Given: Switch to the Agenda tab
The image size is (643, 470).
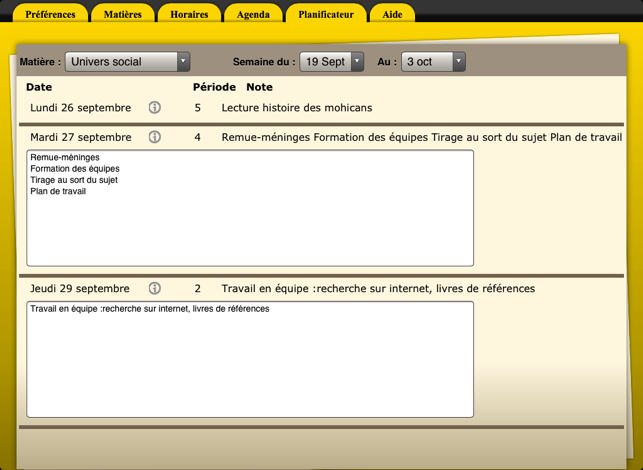Looking at the screenshot, I should point(253,14).
